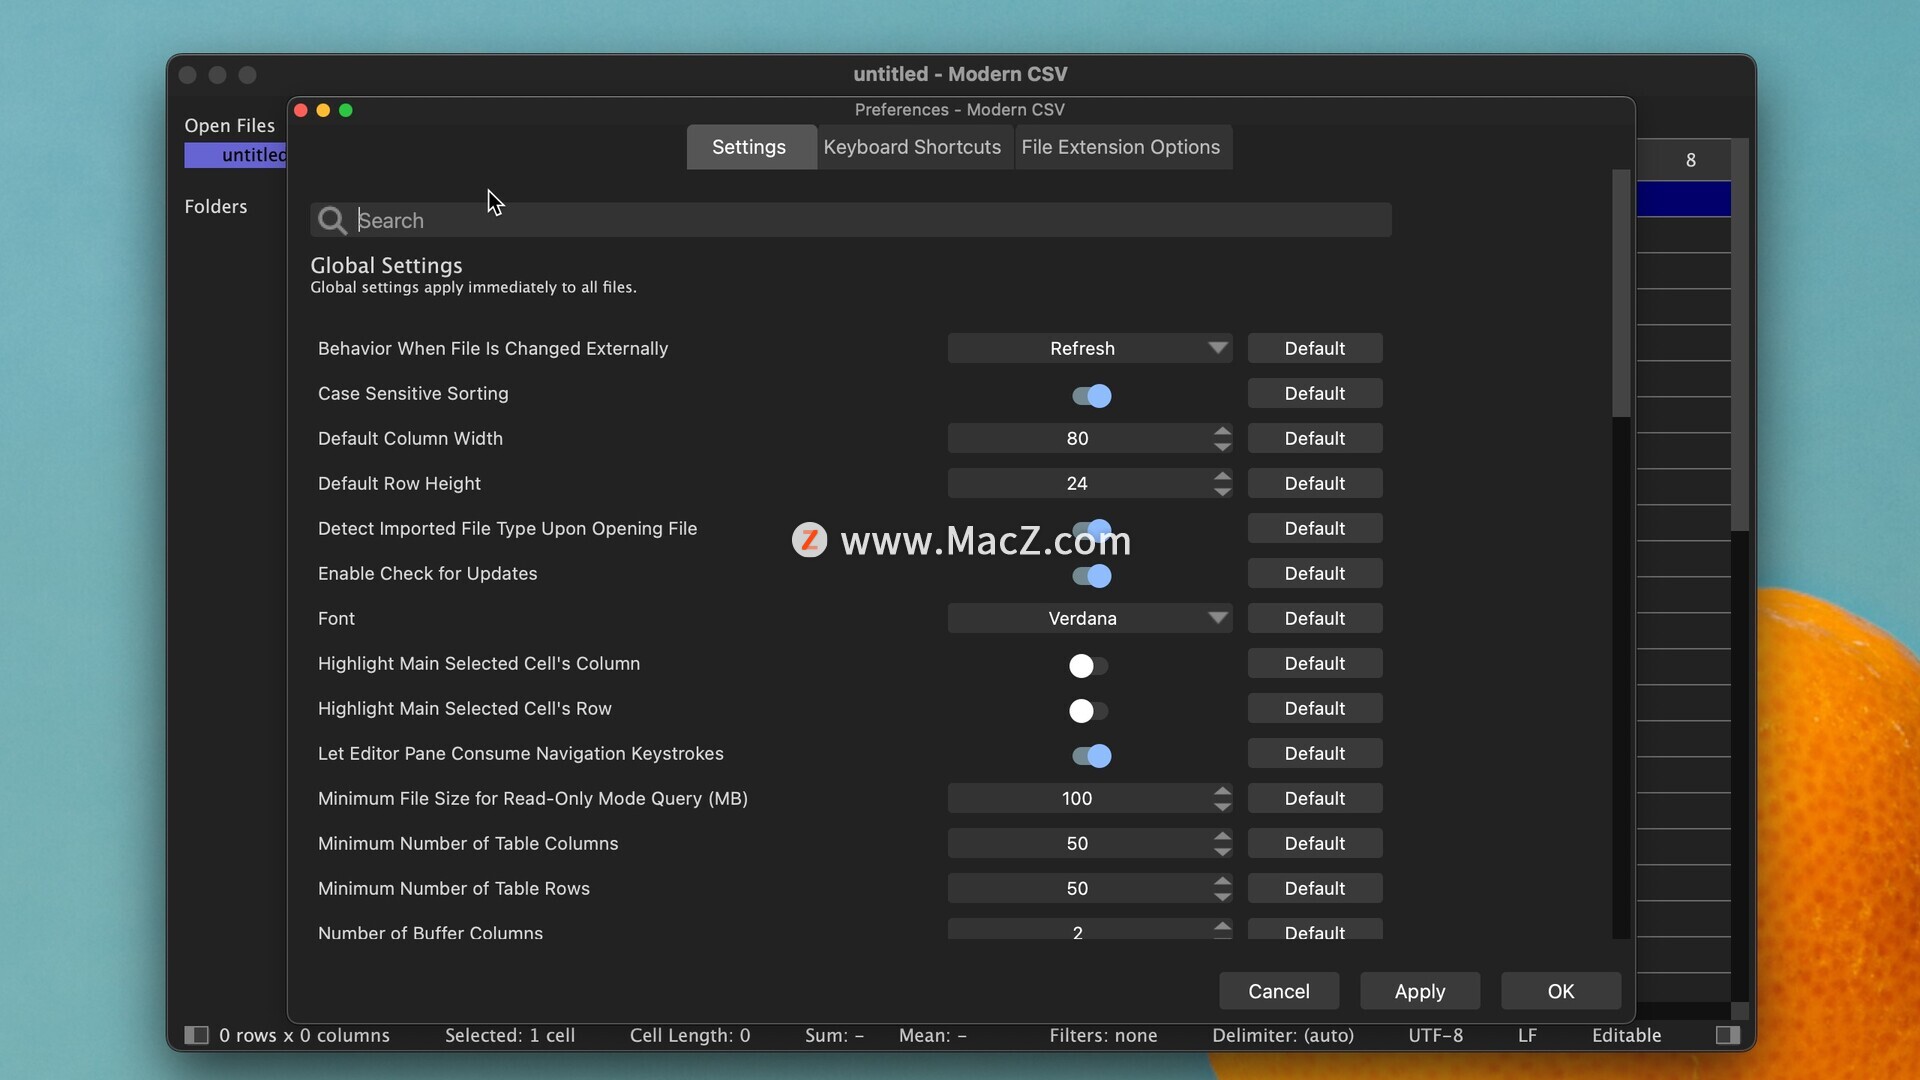Click the Open Files label in sidebar
Screen dimensions: 1920x1080
(230, 125)
